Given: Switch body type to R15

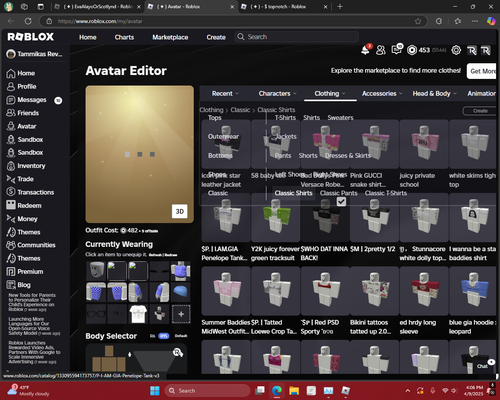Looking at the screenshot, I should pos(164,336).
